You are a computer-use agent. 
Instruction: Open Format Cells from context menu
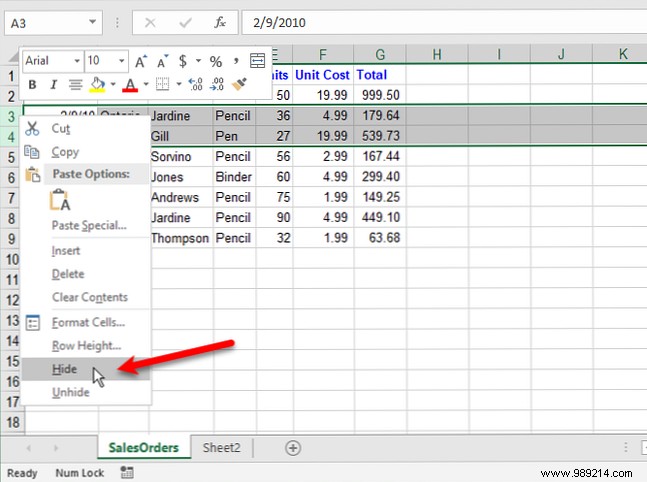click(x=86, y=322)
